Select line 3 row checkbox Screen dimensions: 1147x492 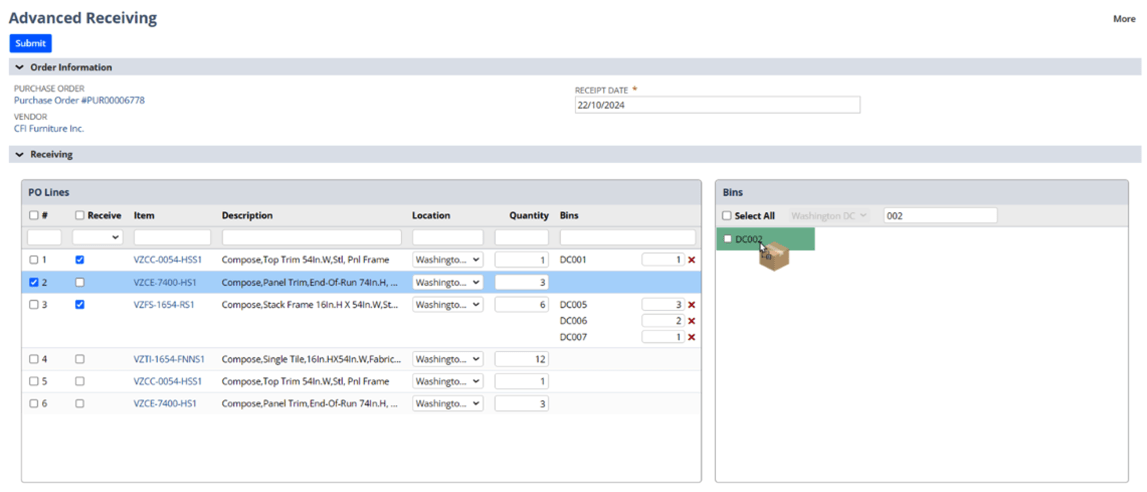(x=34, y=305)
